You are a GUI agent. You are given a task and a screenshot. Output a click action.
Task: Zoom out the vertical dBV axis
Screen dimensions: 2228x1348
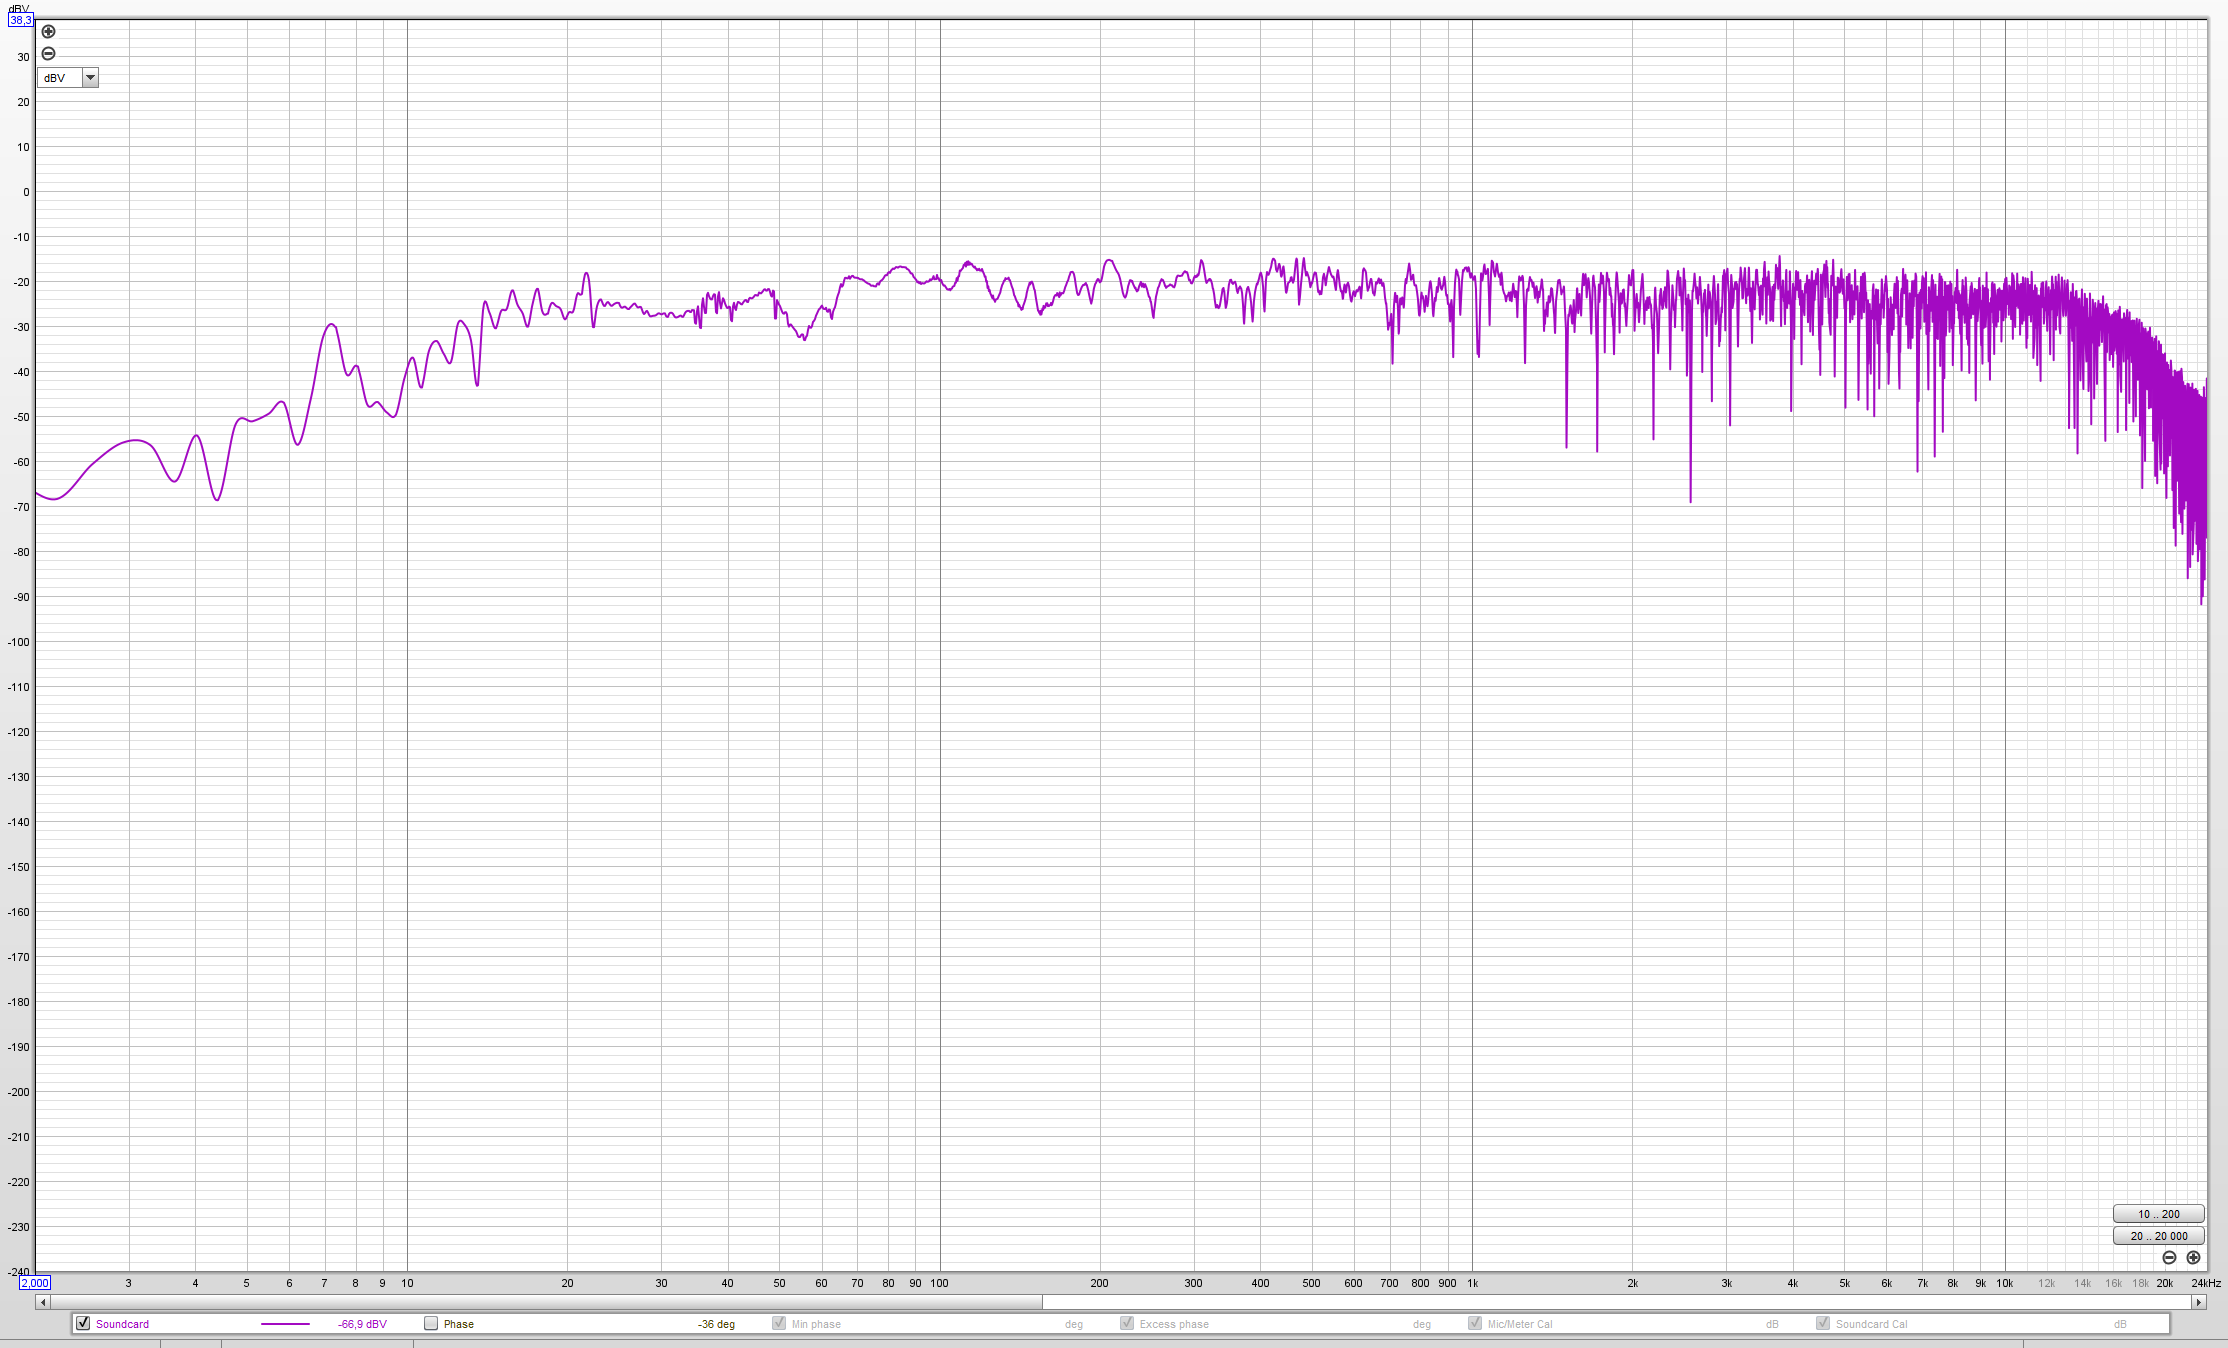(x=48, y=54)
